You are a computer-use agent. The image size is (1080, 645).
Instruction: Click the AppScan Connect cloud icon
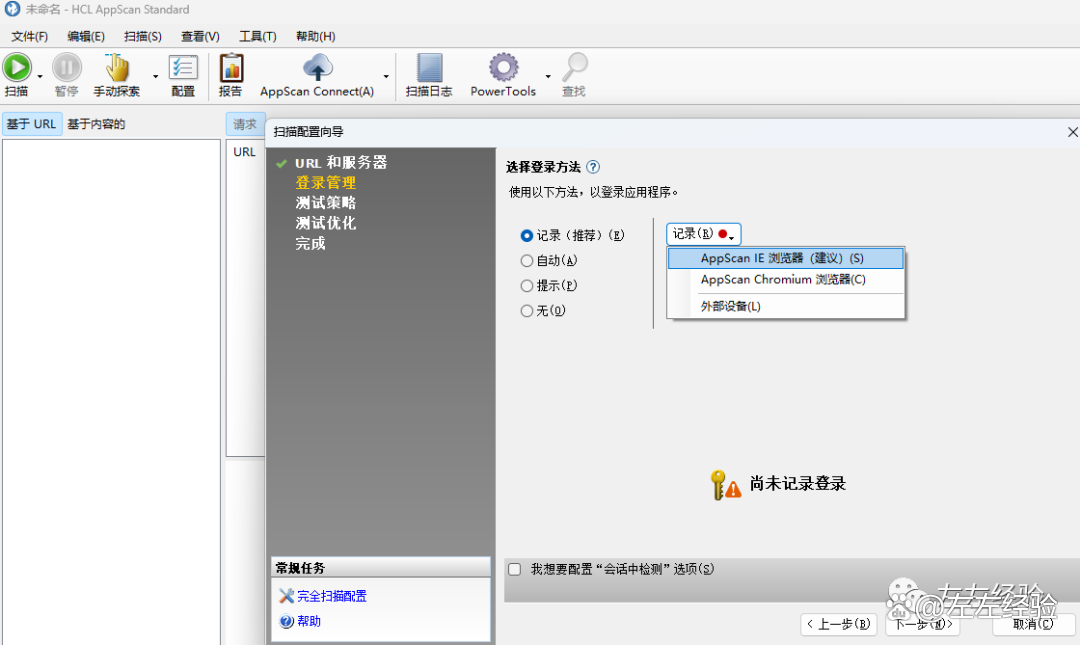[x=317, y=68]
